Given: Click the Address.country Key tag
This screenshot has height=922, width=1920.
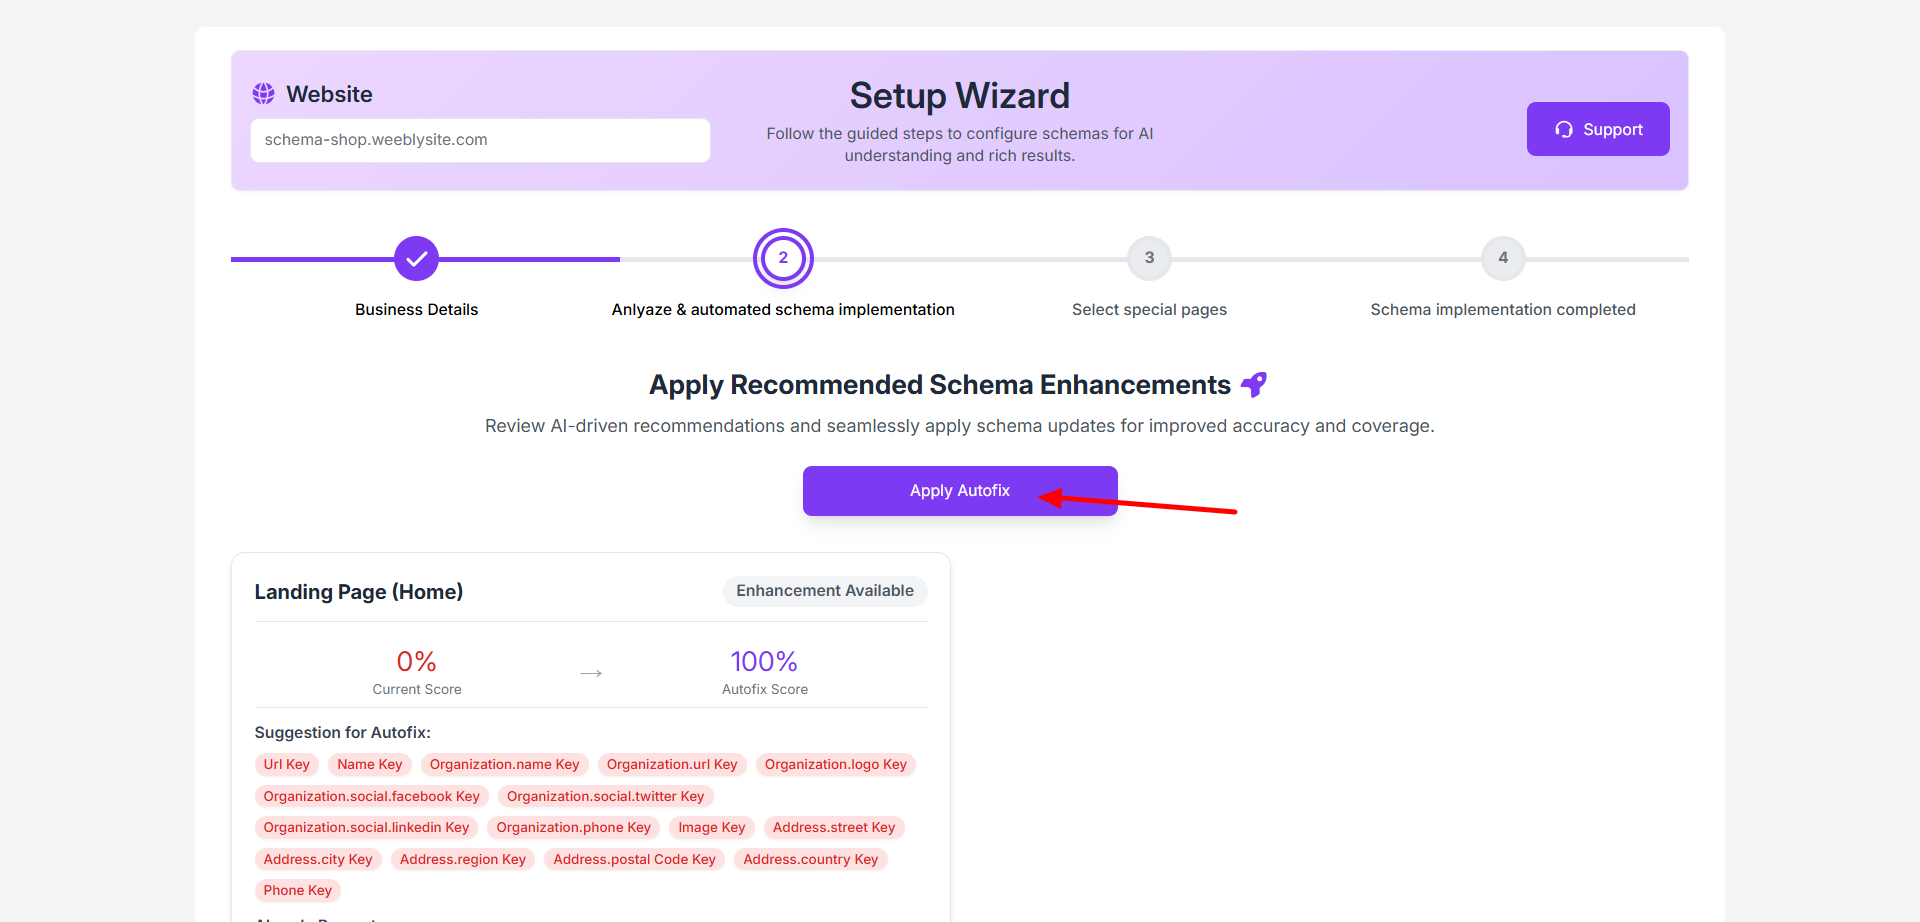Looking at the screenshot, I should coord(810,860).
